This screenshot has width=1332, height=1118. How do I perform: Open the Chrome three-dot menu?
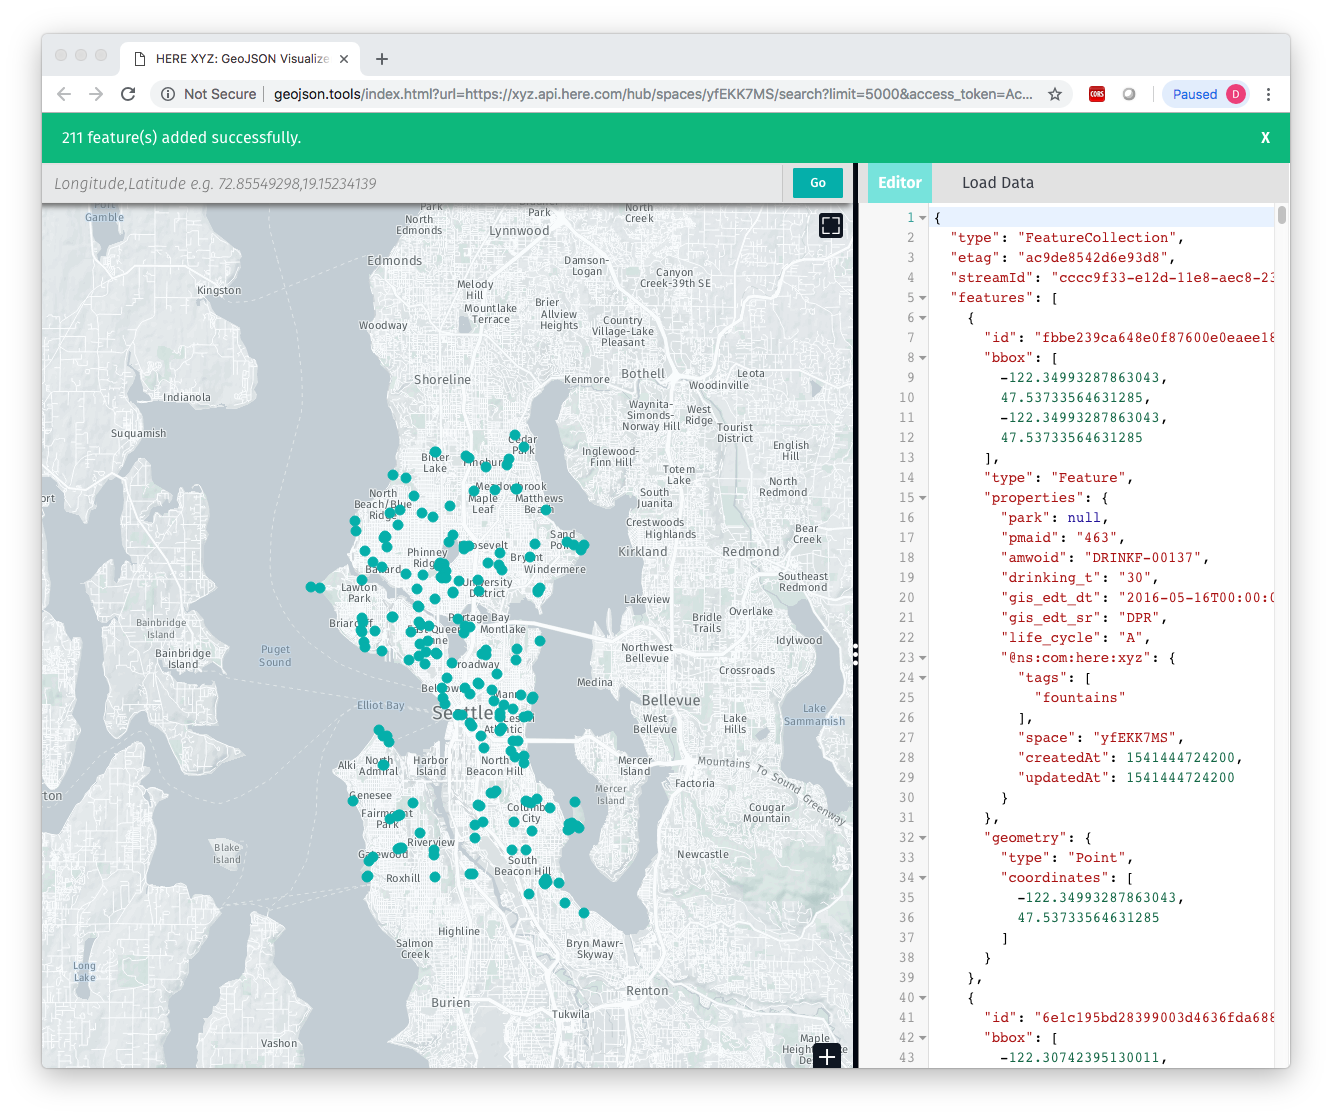pyautogui.click(x=1268, y=94)
